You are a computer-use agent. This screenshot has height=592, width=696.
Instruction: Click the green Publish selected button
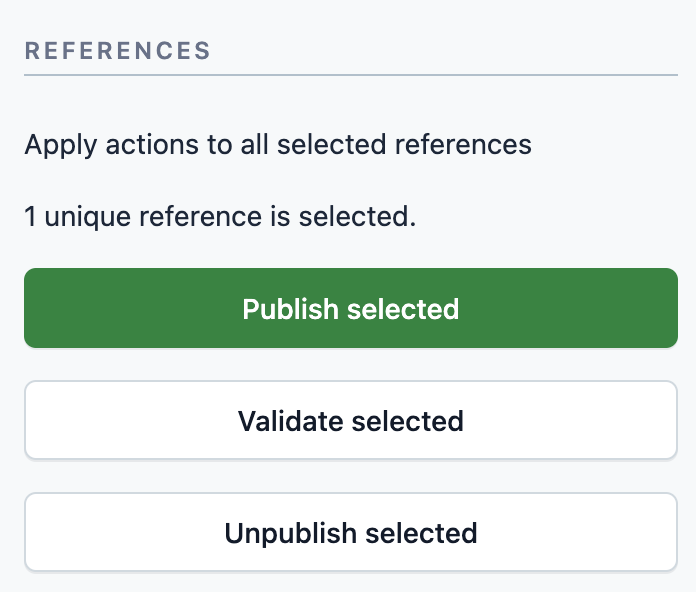[x=350, y=308]
